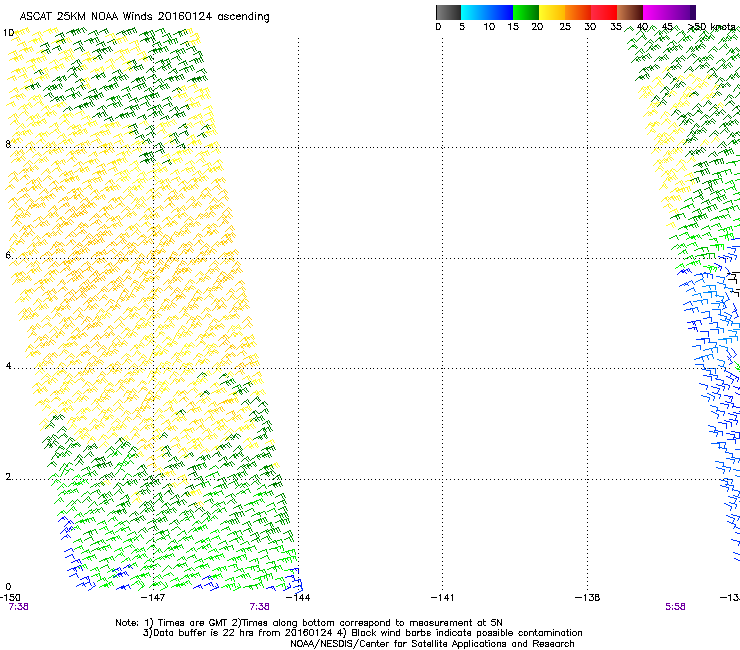This screenshot has width=740, height=650.
Task: Click the '25' label under the color scale
Action: pos(565,27)
